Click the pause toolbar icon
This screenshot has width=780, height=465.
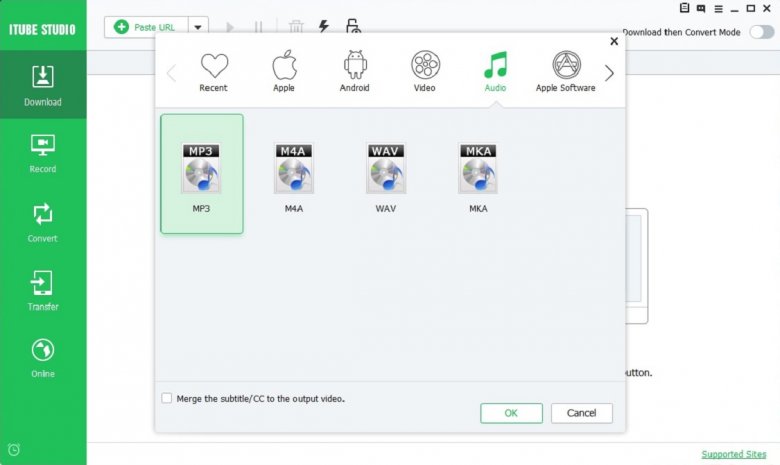coord(258,27)
